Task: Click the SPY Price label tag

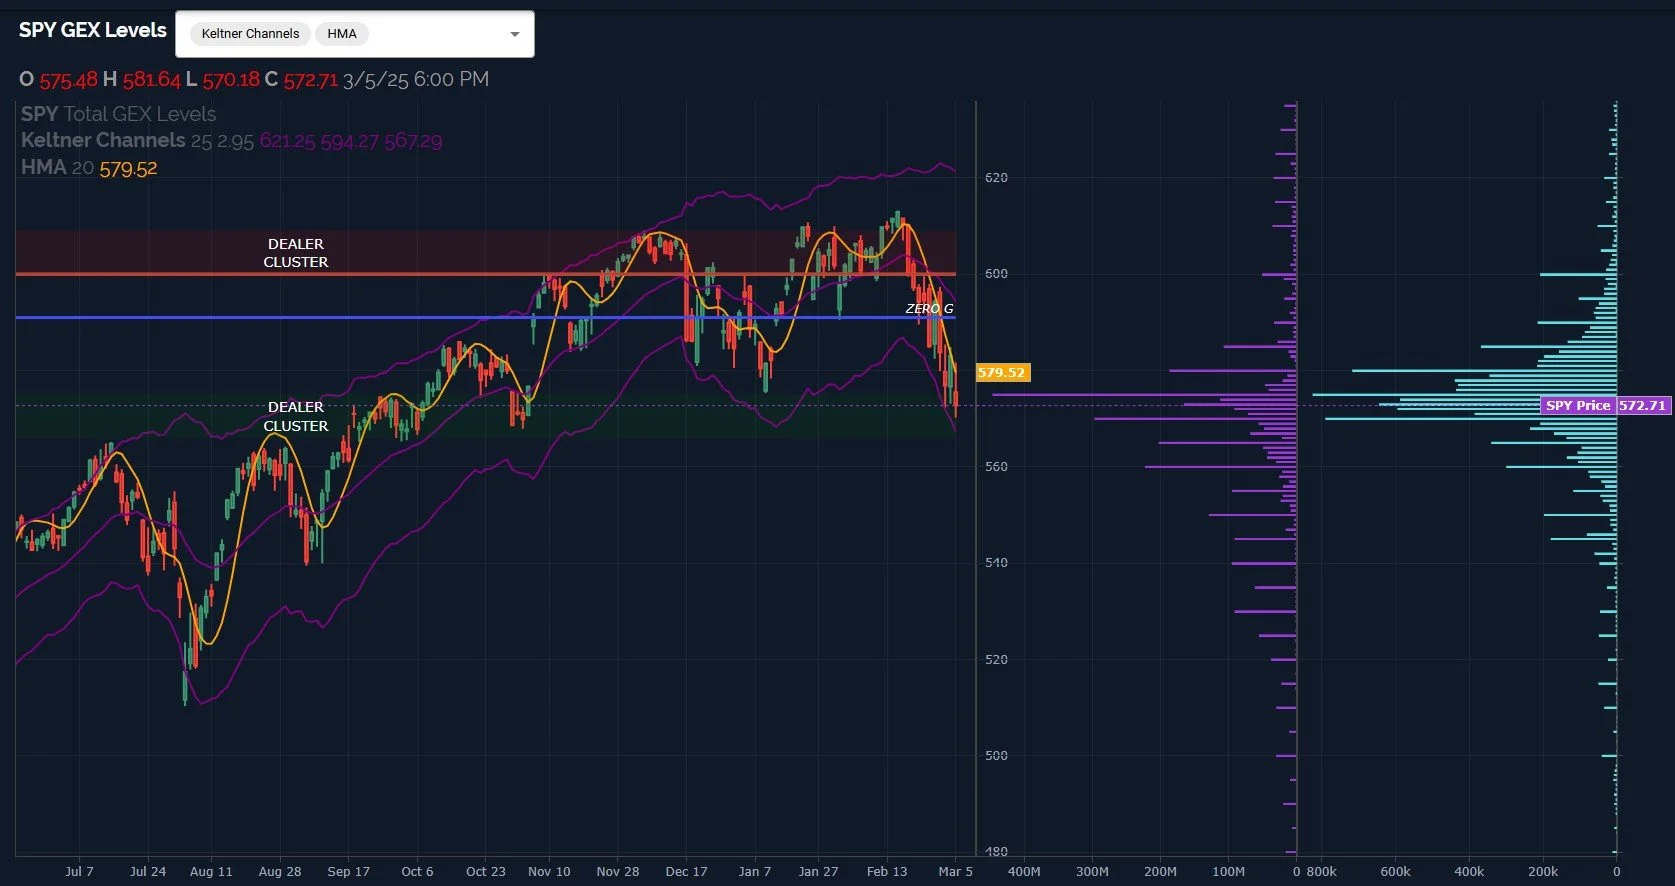Action: (x=1578, y=405)
